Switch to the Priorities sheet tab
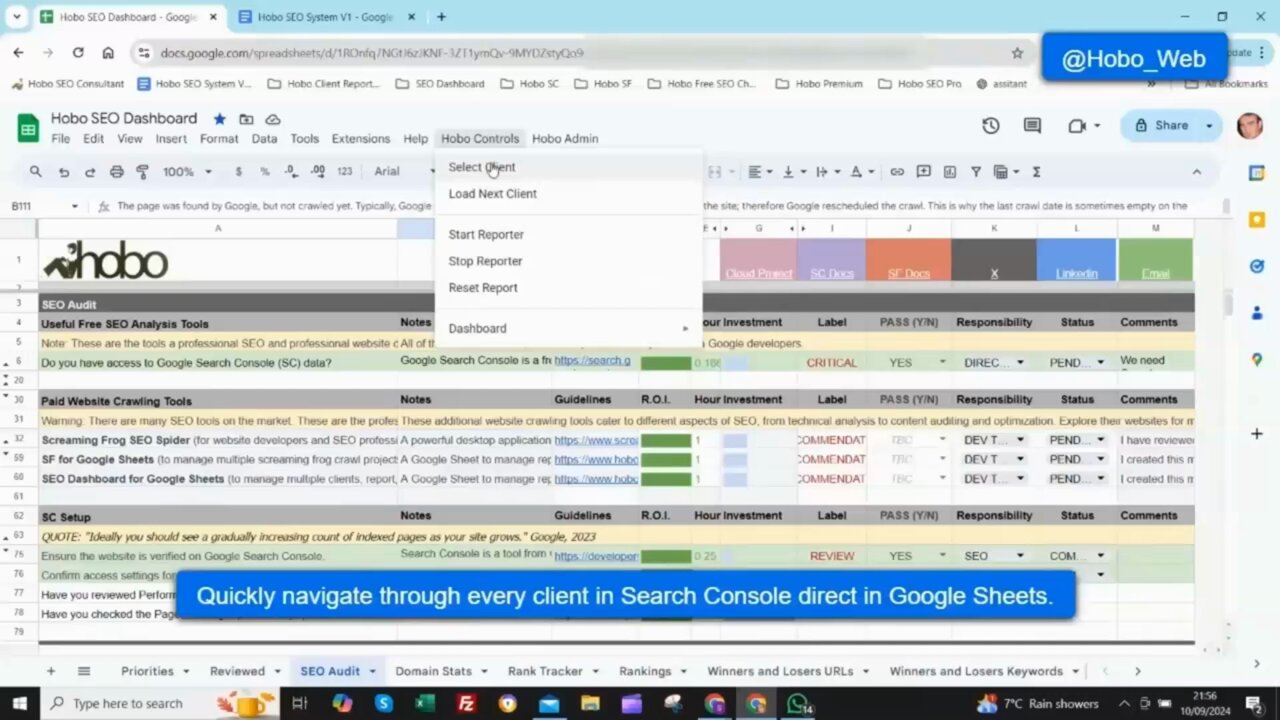 point(147,671)
